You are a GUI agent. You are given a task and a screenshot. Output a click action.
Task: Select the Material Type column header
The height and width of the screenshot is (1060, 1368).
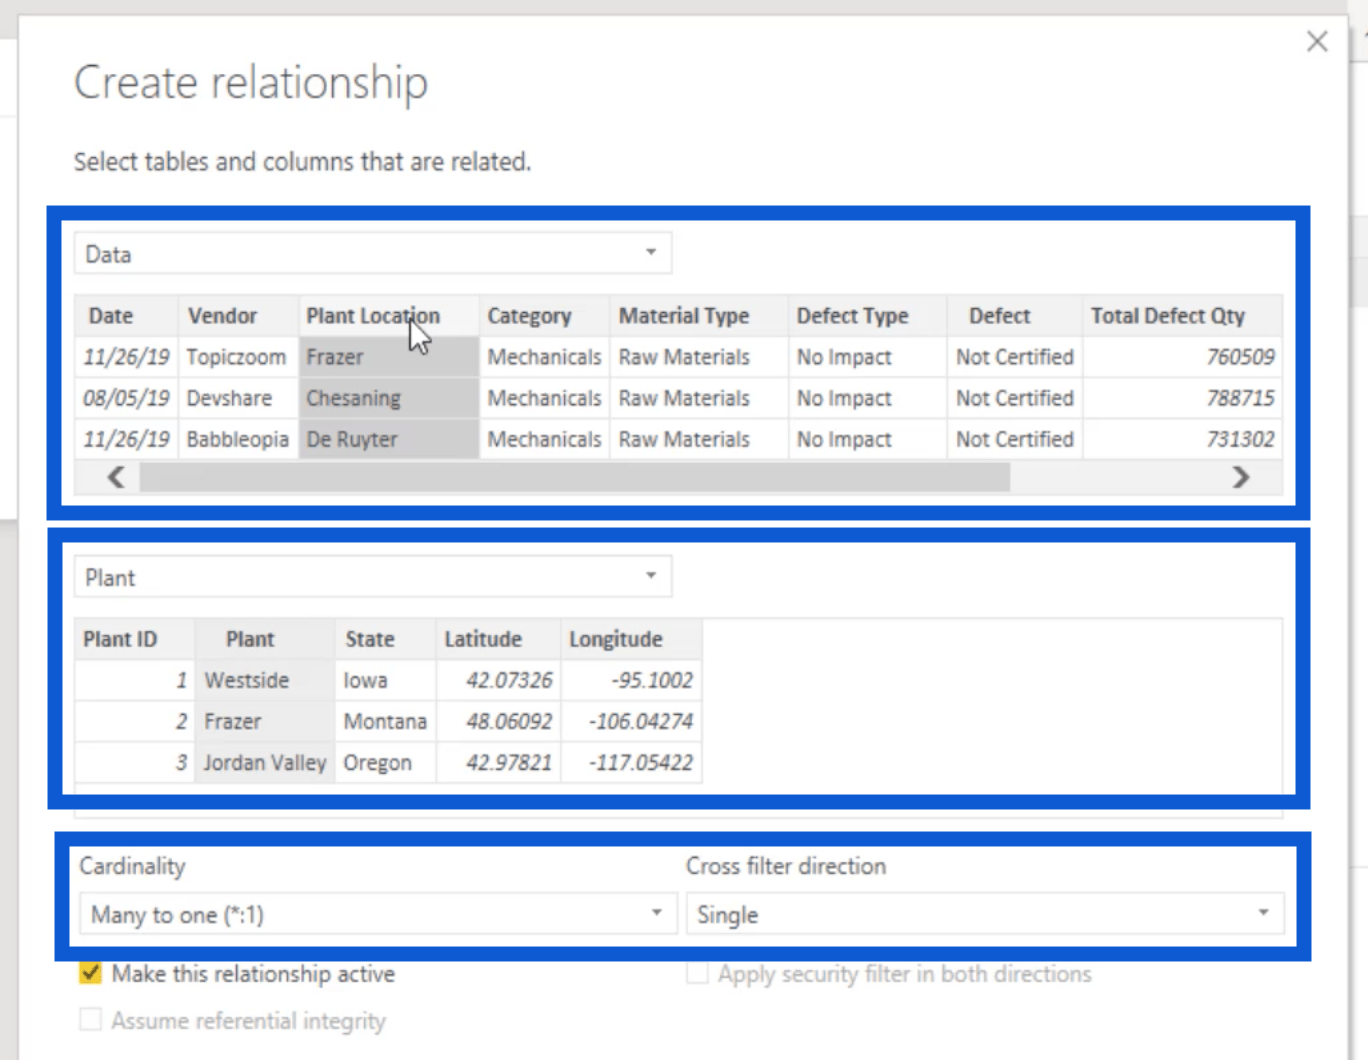683,316
